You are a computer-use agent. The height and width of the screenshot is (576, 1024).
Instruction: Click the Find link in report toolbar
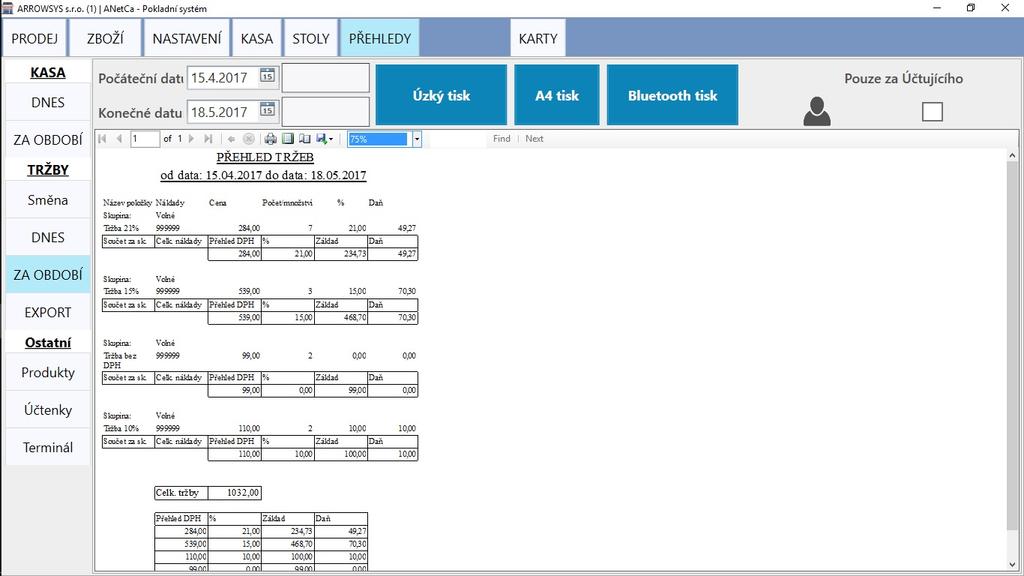(x=502, y=138)
